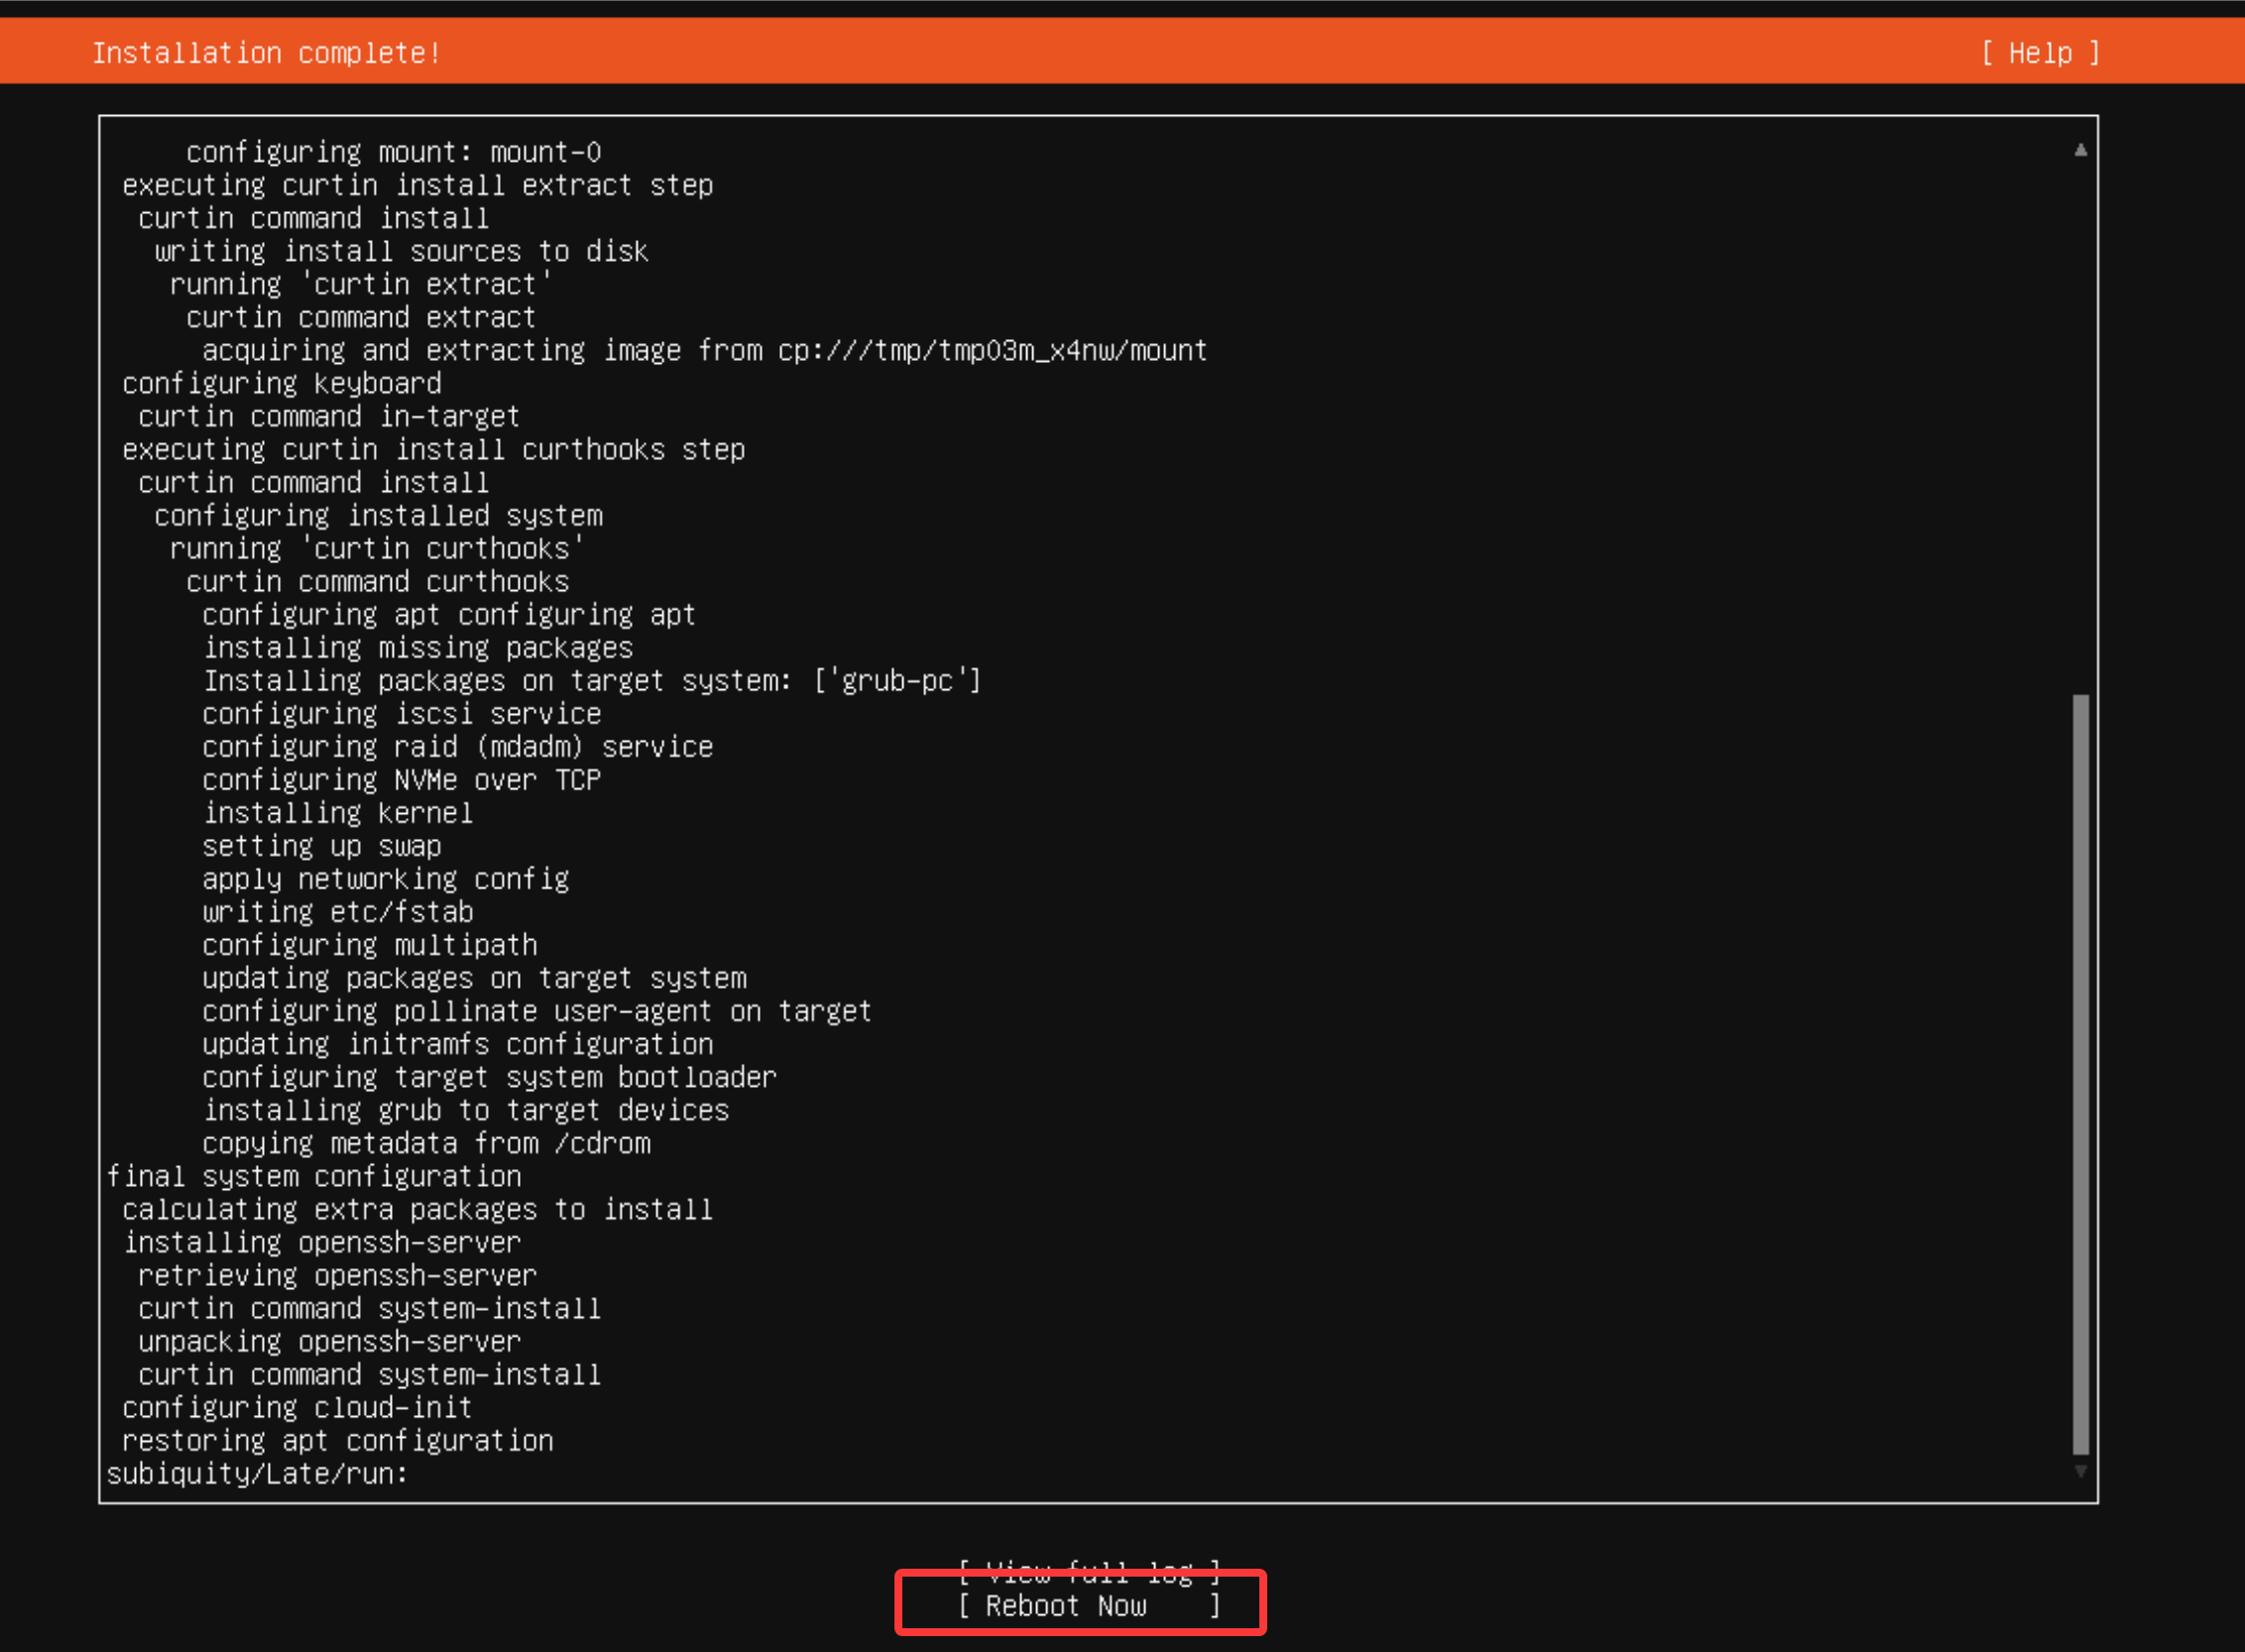Image resolution: width=2245 pixels, height=1652 pixels.
Task: Click the grub-pc package install line
Action: tap(592, 681)
